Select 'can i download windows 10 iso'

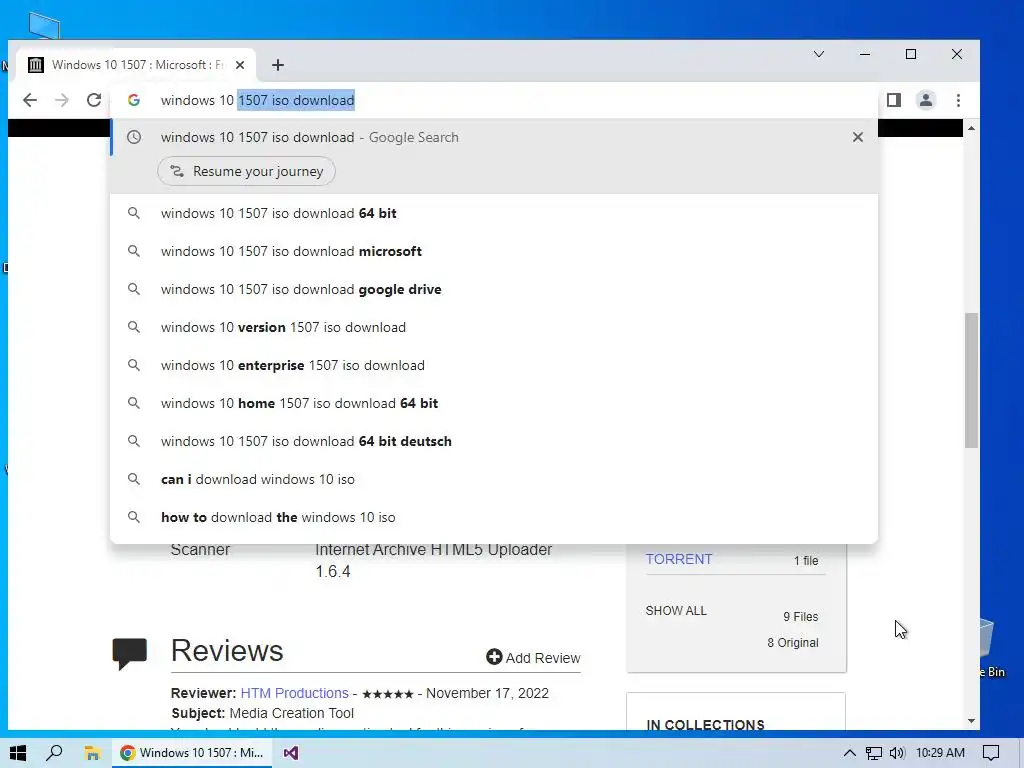494,479
